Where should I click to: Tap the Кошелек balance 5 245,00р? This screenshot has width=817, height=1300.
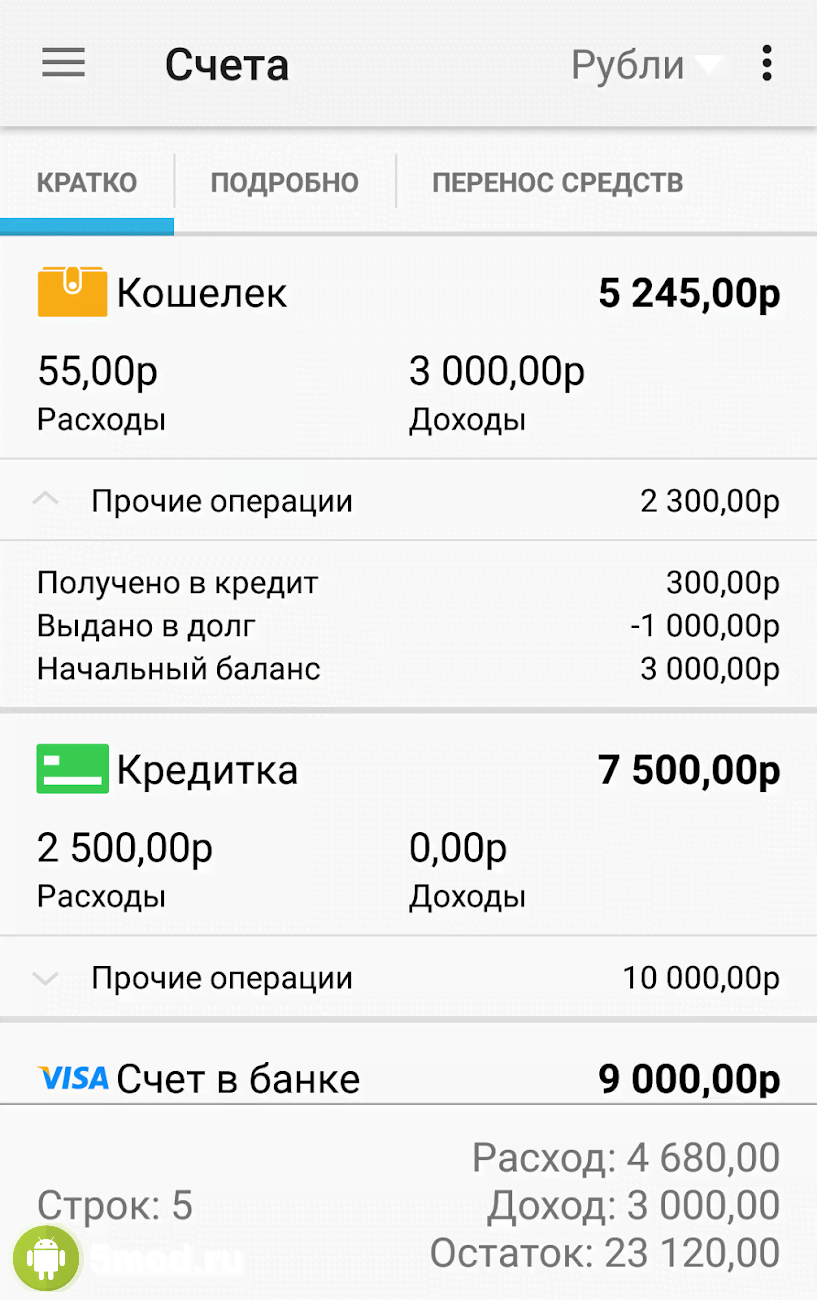click(x=689, y=294)
